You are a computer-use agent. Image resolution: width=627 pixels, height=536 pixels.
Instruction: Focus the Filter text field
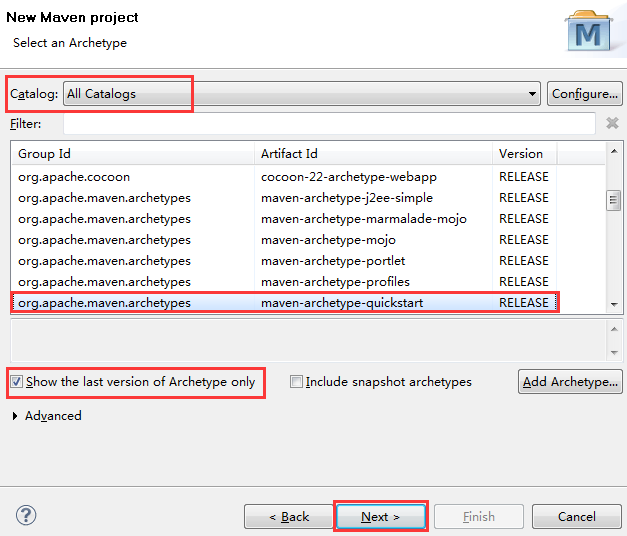pyautogui.click(x=329, y=124)
